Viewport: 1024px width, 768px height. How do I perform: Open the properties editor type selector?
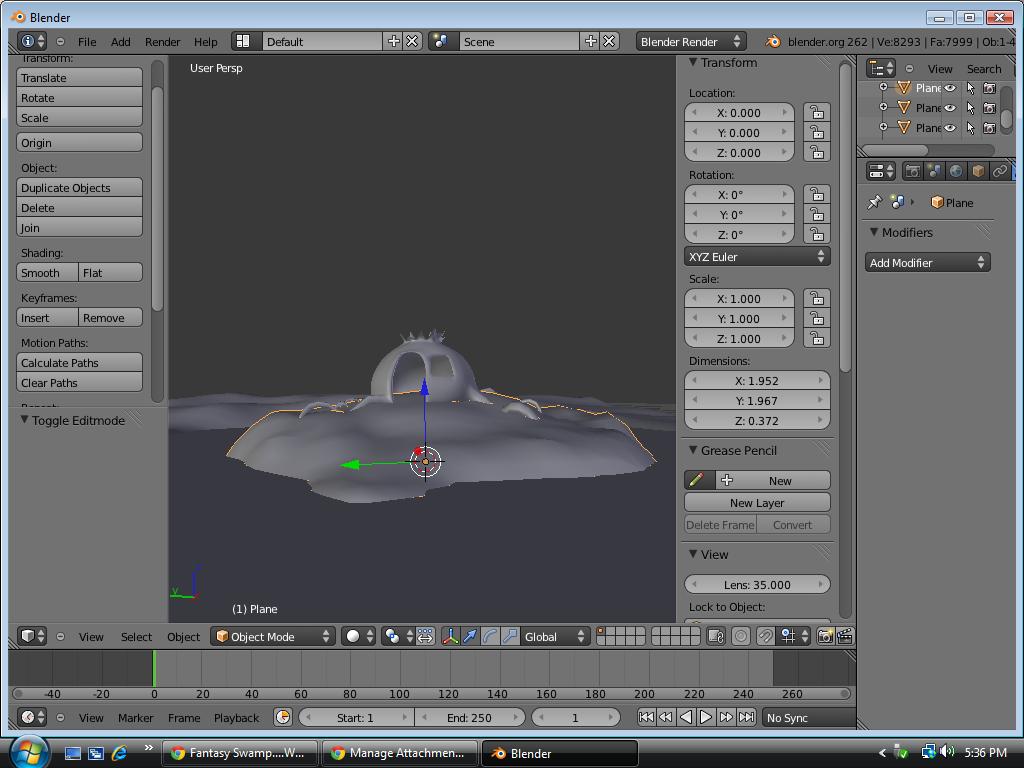pos(881,171)
